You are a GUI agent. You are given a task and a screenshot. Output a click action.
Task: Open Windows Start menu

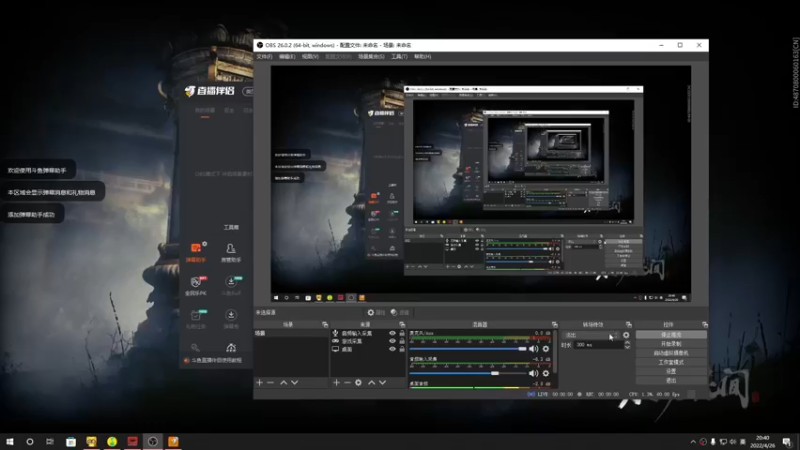pos(10,441)
